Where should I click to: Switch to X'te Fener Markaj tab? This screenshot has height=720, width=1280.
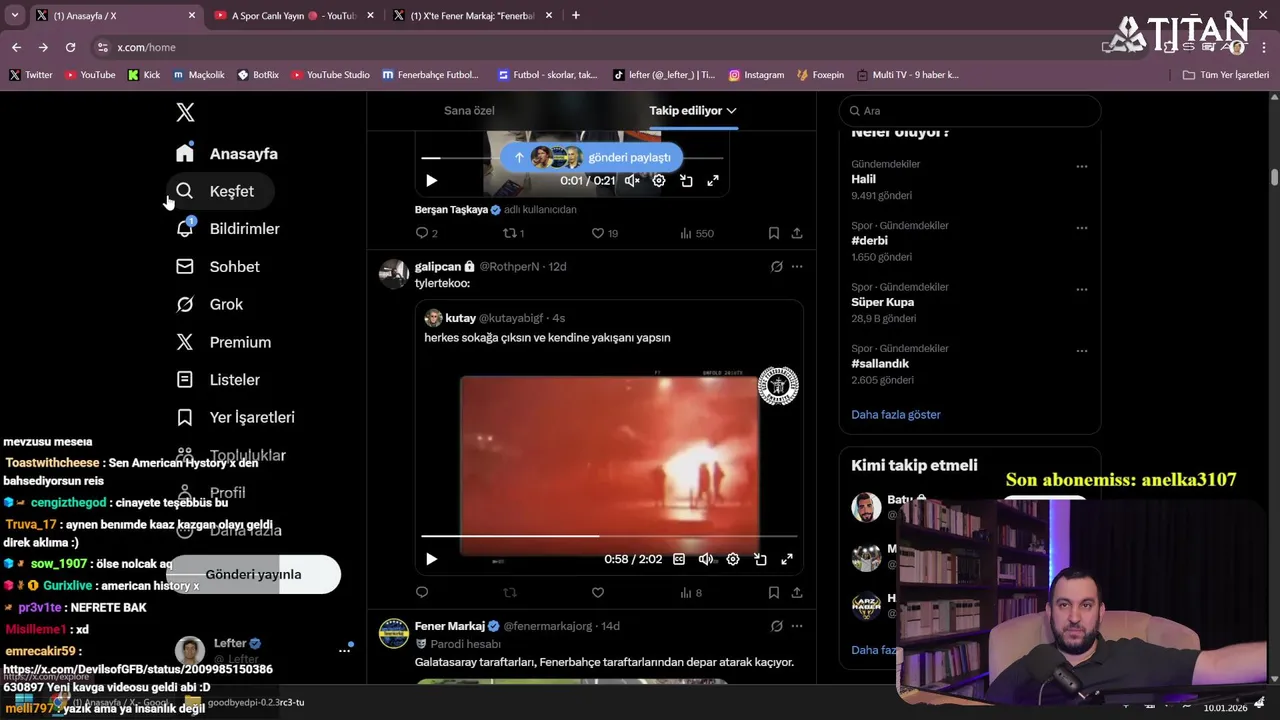click(x=472, y=16)
